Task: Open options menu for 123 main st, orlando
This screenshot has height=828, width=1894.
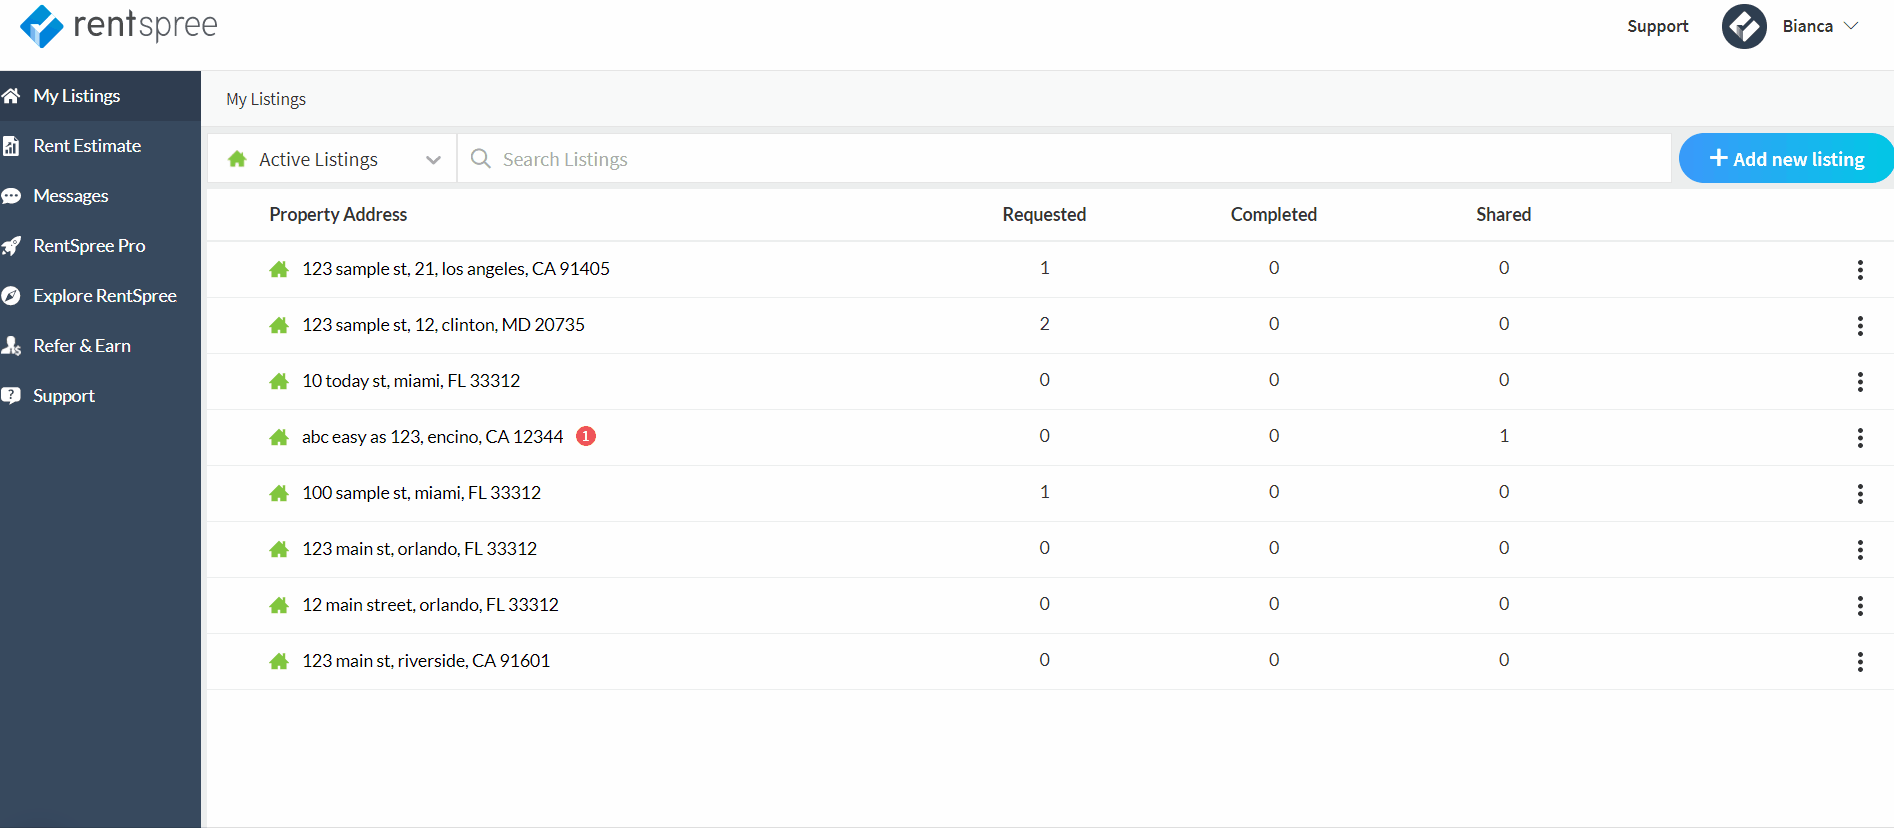Action: point(1860,549)
